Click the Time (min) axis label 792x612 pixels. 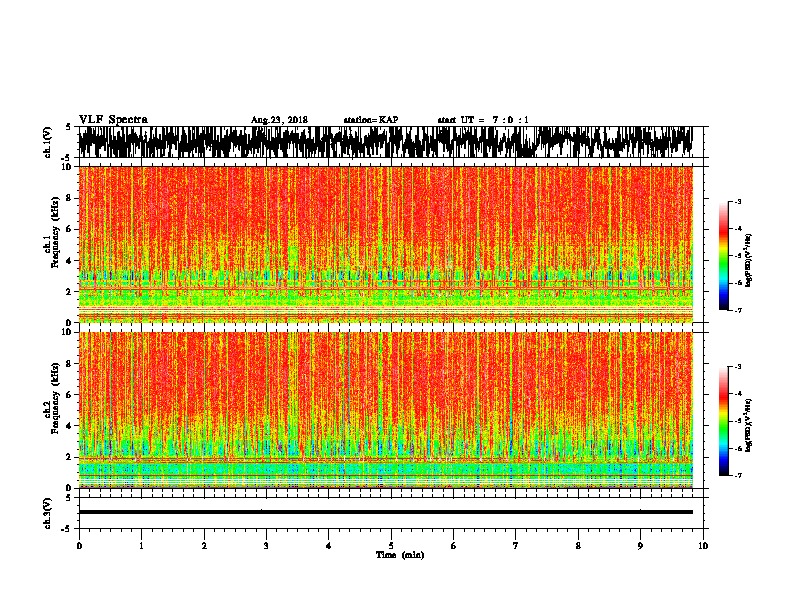(x=400, y=555)
